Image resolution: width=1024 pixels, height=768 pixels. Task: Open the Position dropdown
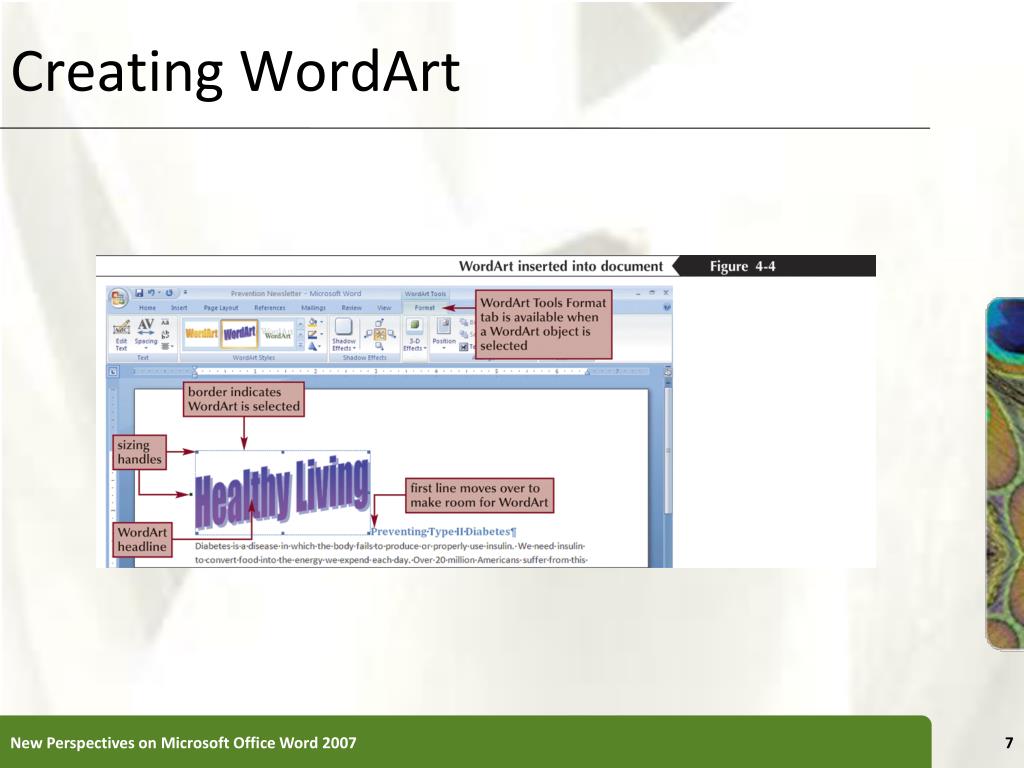click(443, 335)
